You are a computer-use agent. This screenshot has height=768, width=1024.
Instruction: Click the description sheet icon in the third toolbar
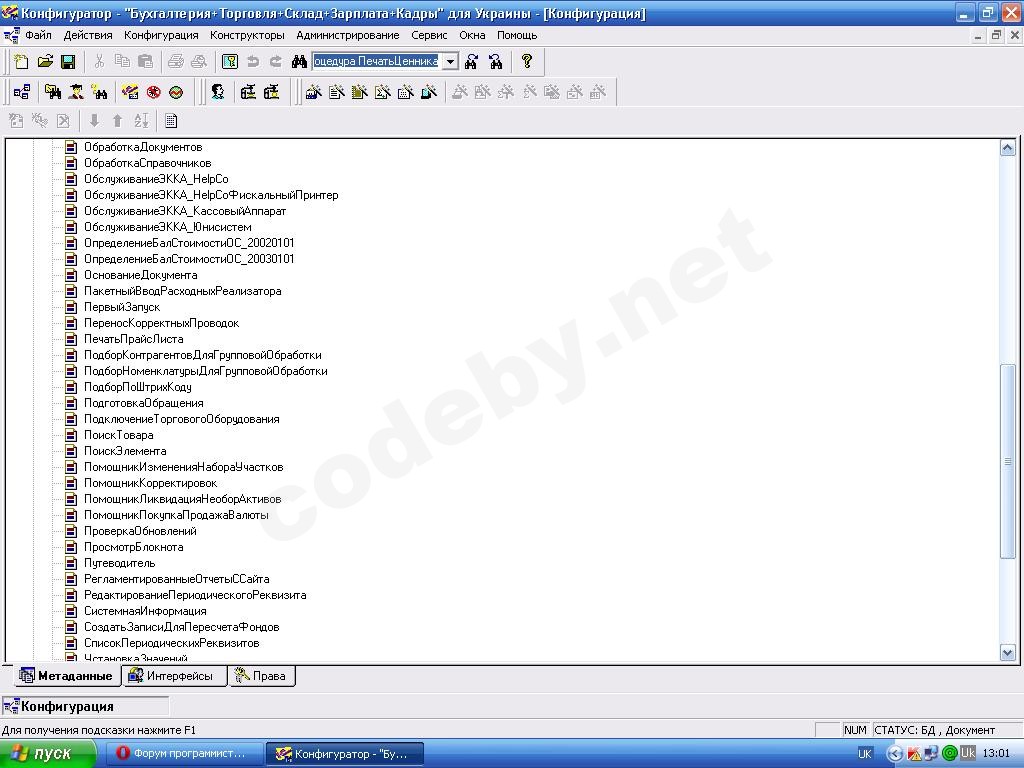(171, 121)
